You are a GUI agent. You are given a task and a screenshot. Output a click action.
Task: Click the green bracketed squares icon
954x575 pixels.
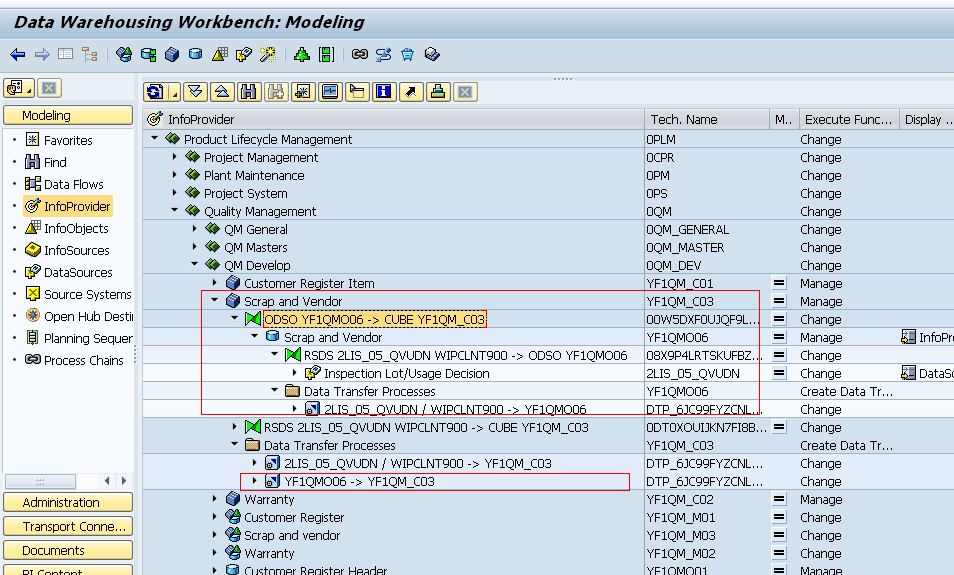pos(327,55)
